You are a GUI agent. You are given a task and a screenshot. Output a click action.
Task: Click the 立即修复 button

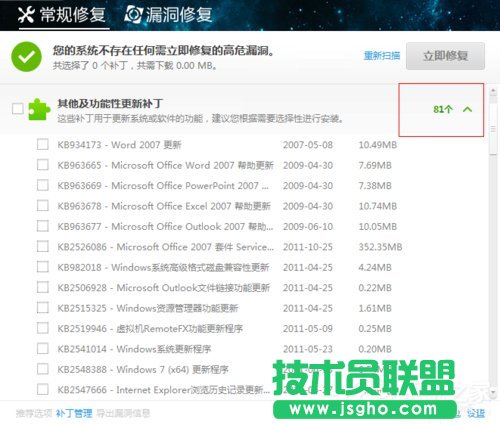[445, 56]
